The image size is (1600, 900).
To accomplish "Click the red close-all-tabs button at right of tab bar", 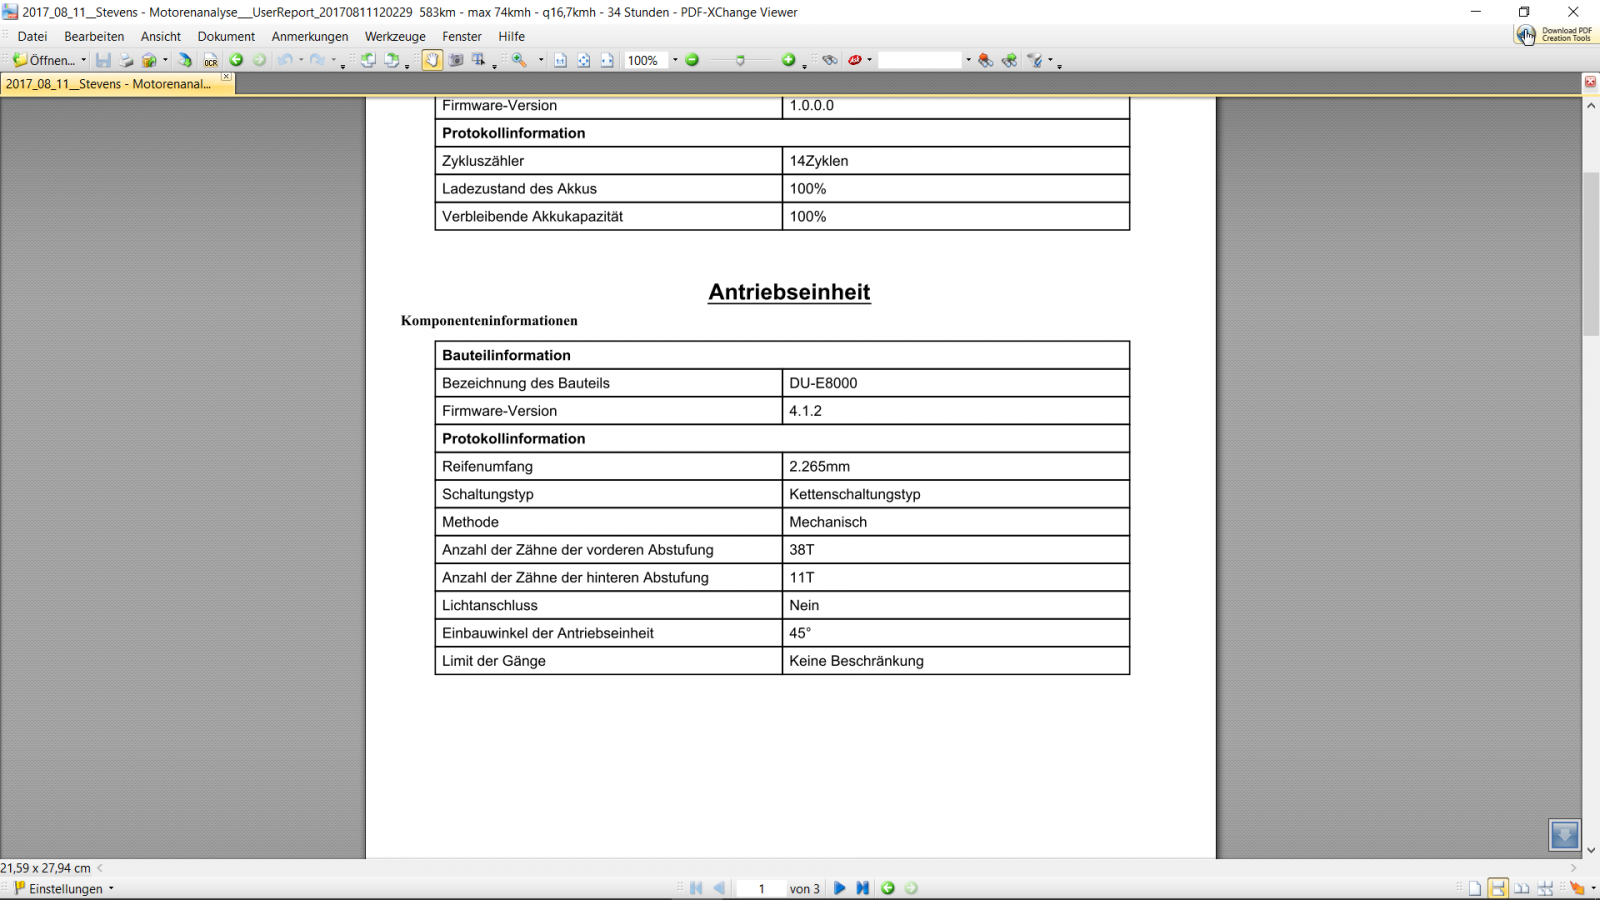I will (x=1590, y=82).
